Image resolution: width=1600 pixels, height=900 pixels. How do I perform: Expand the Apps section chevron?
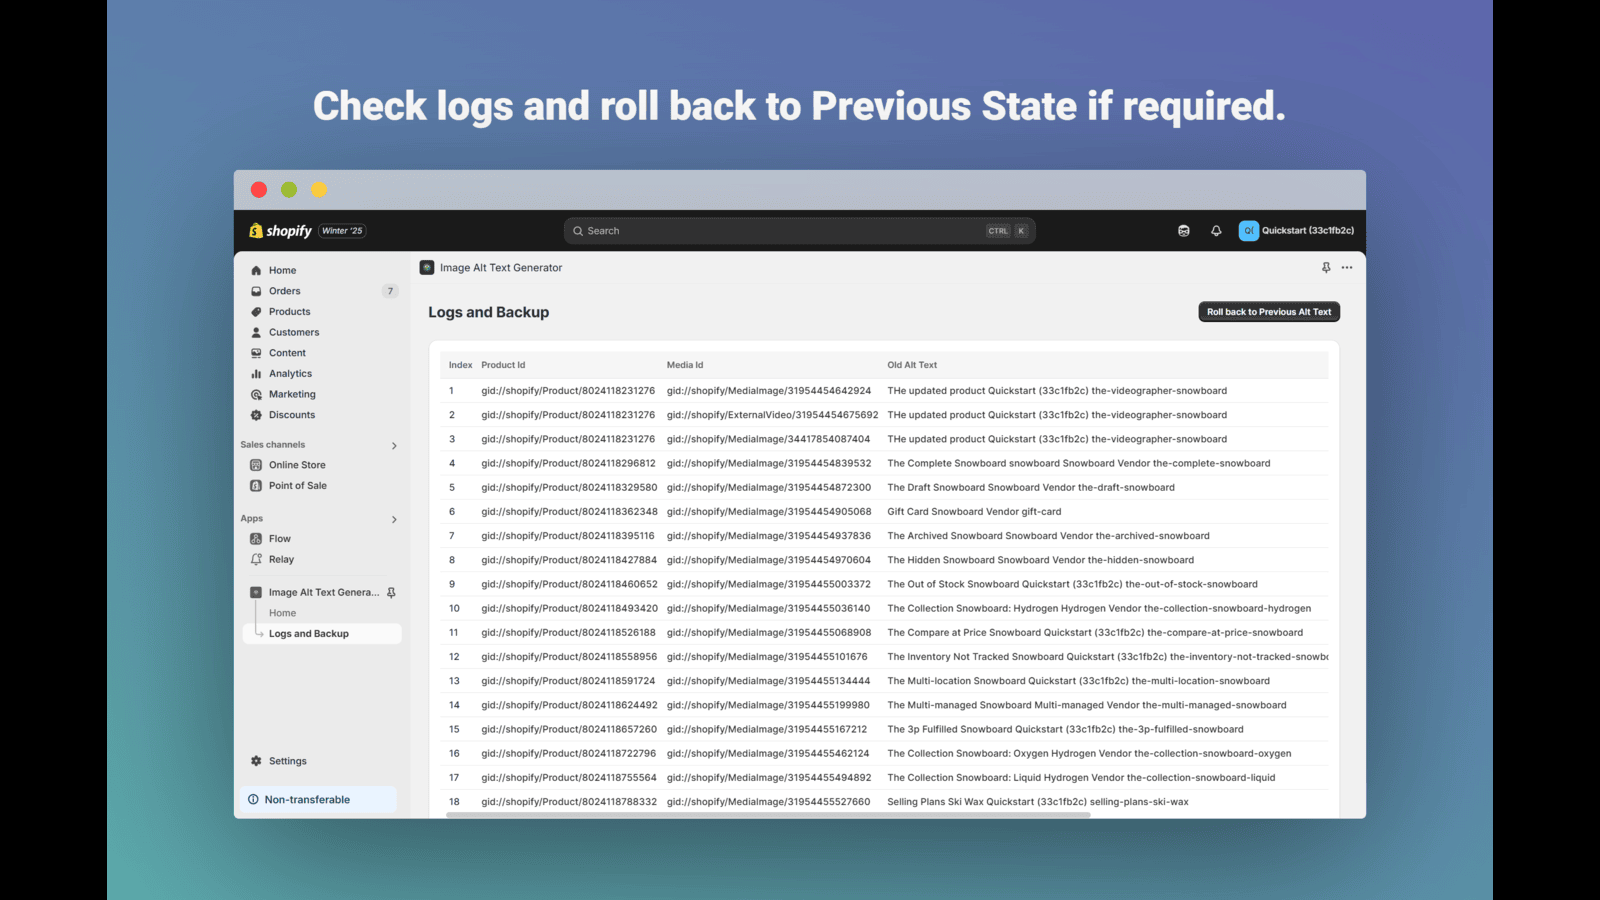click(394, 520)
